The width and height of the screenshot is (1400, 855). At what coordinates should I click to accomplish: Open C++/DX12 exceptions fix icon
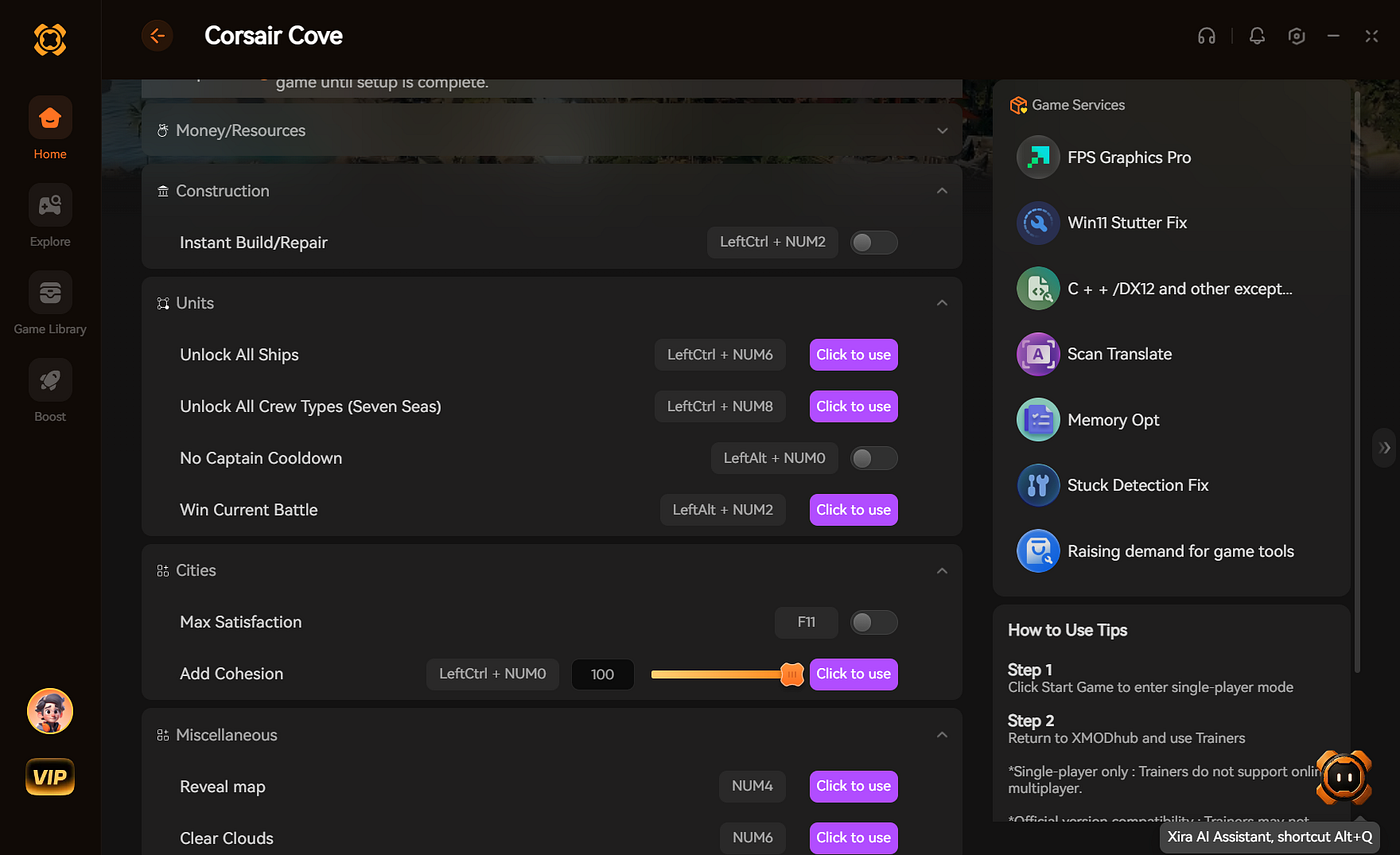(1038, 288)
